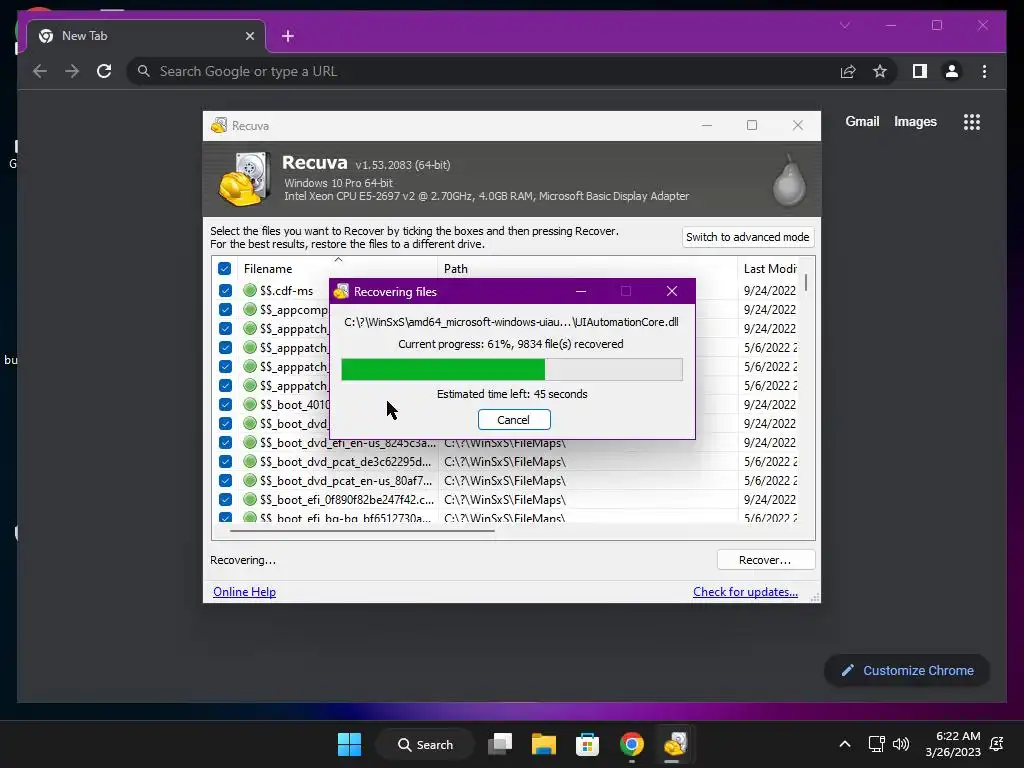Show hidden system tray icons
Image resolution: width=1024 pixels, height=768 pixels.
tap(844, 744)
